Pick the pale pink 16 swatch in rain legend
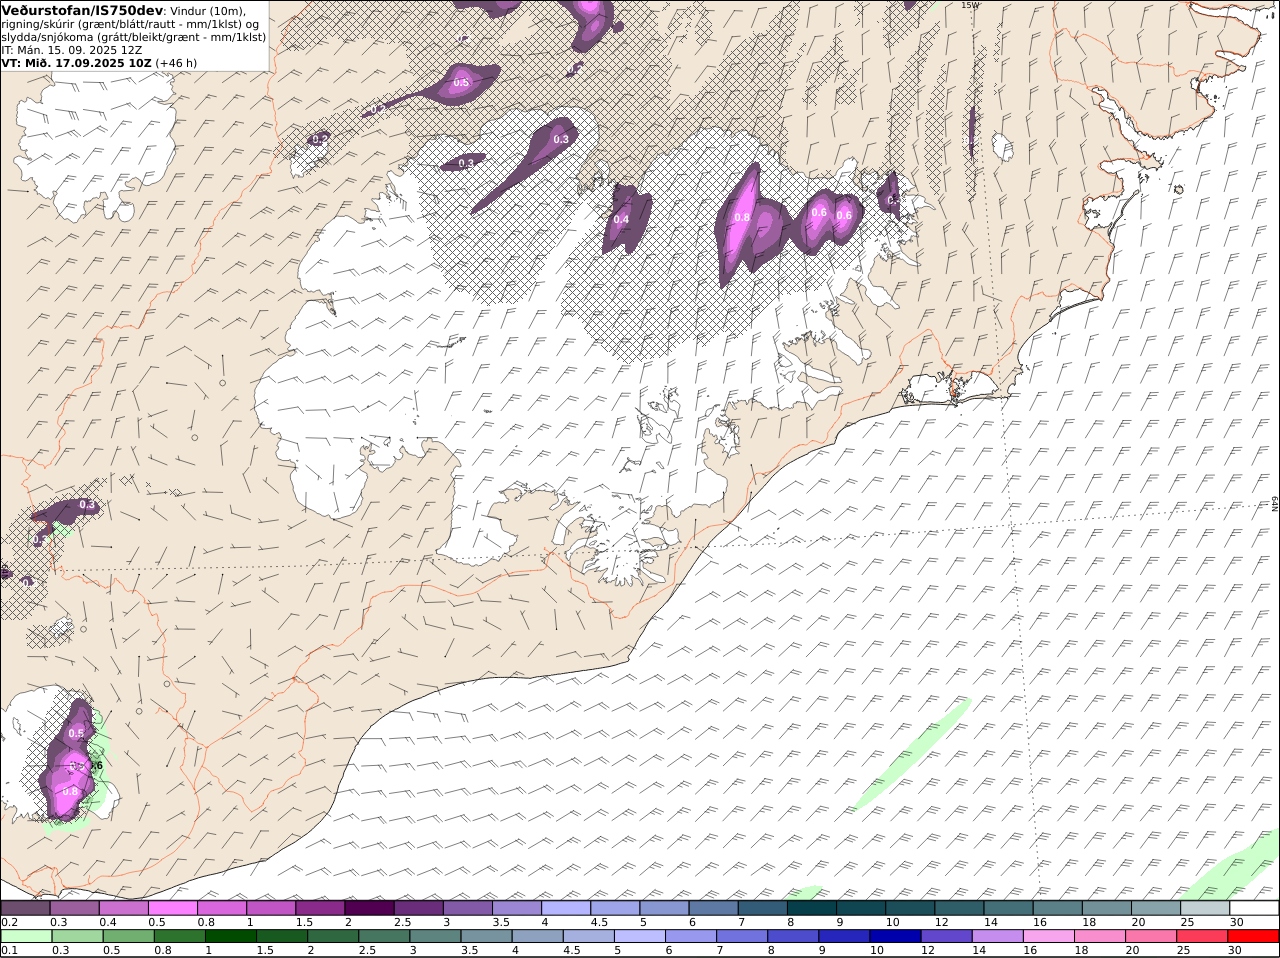The height and width of the screenshot is (958, 1280). coord(1048,937)
